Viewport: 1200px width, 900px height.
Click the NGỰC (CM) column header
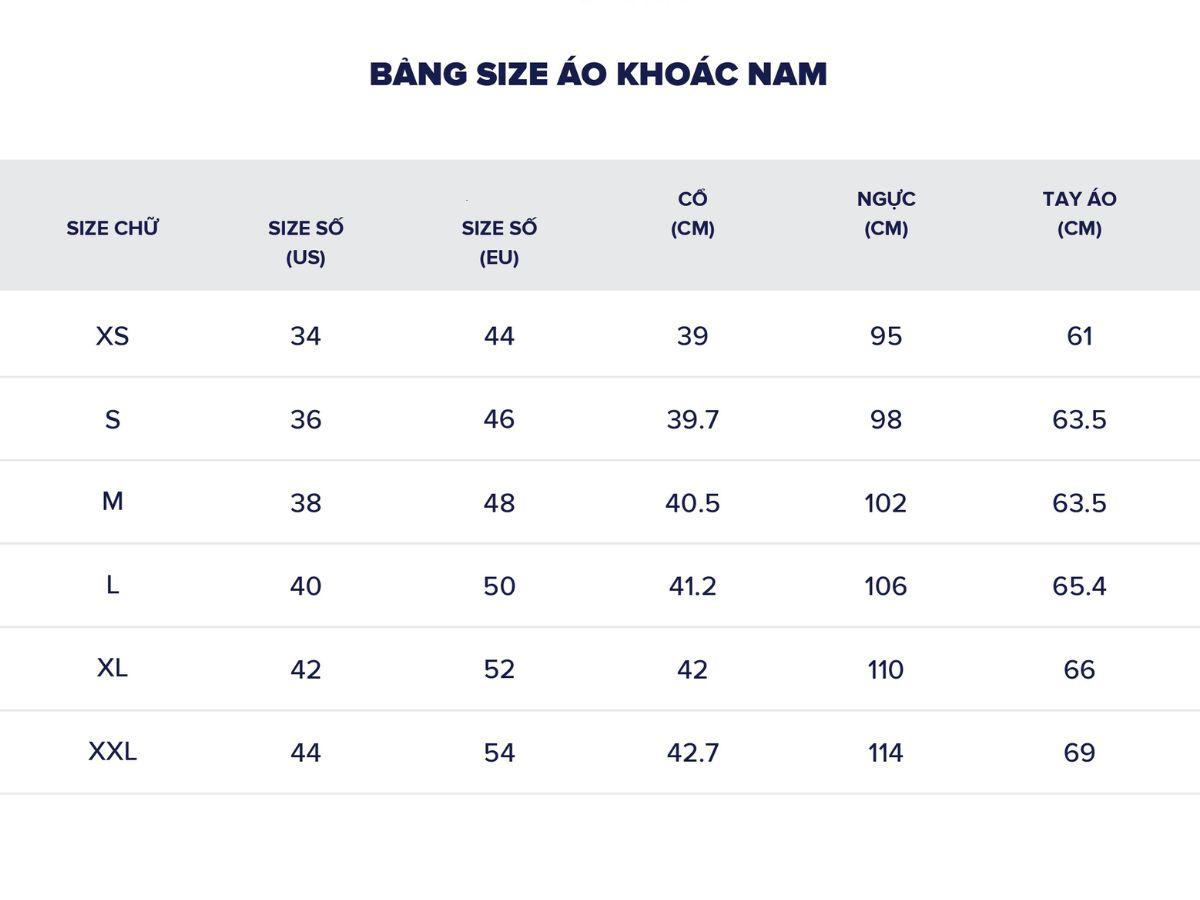point(886,213)
